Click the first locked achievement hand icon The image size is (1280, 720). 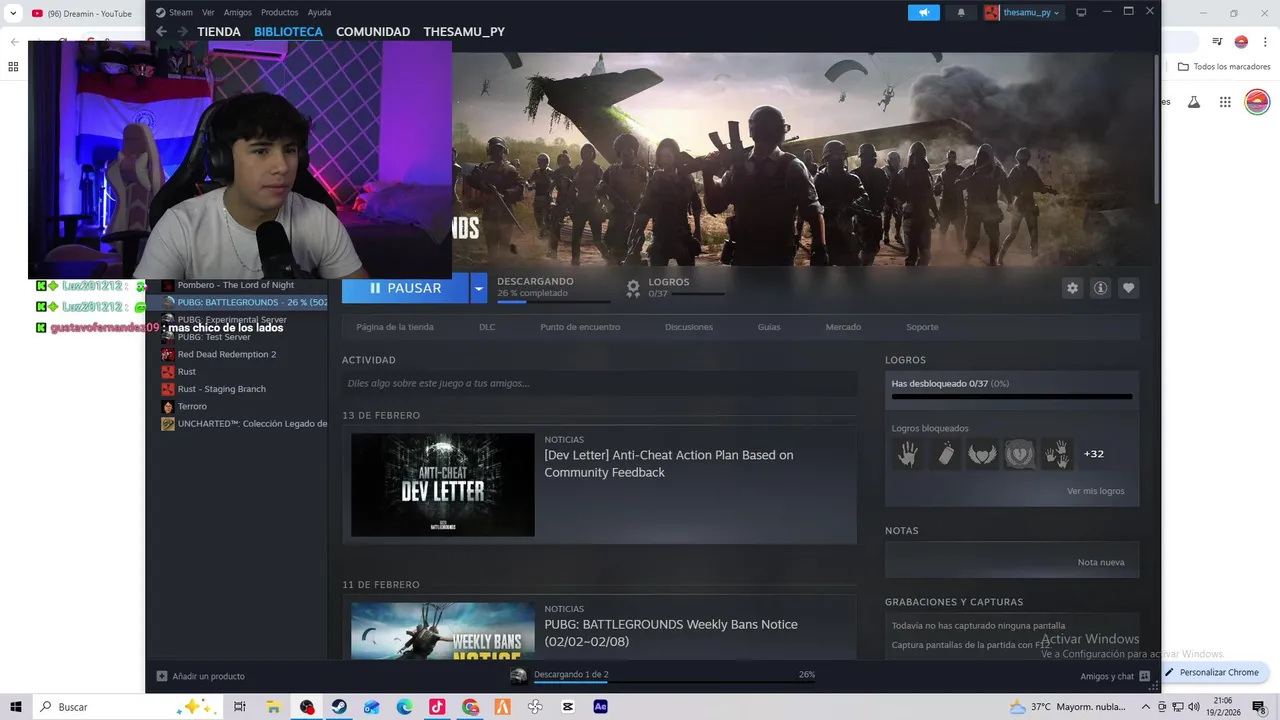[908, 454]
